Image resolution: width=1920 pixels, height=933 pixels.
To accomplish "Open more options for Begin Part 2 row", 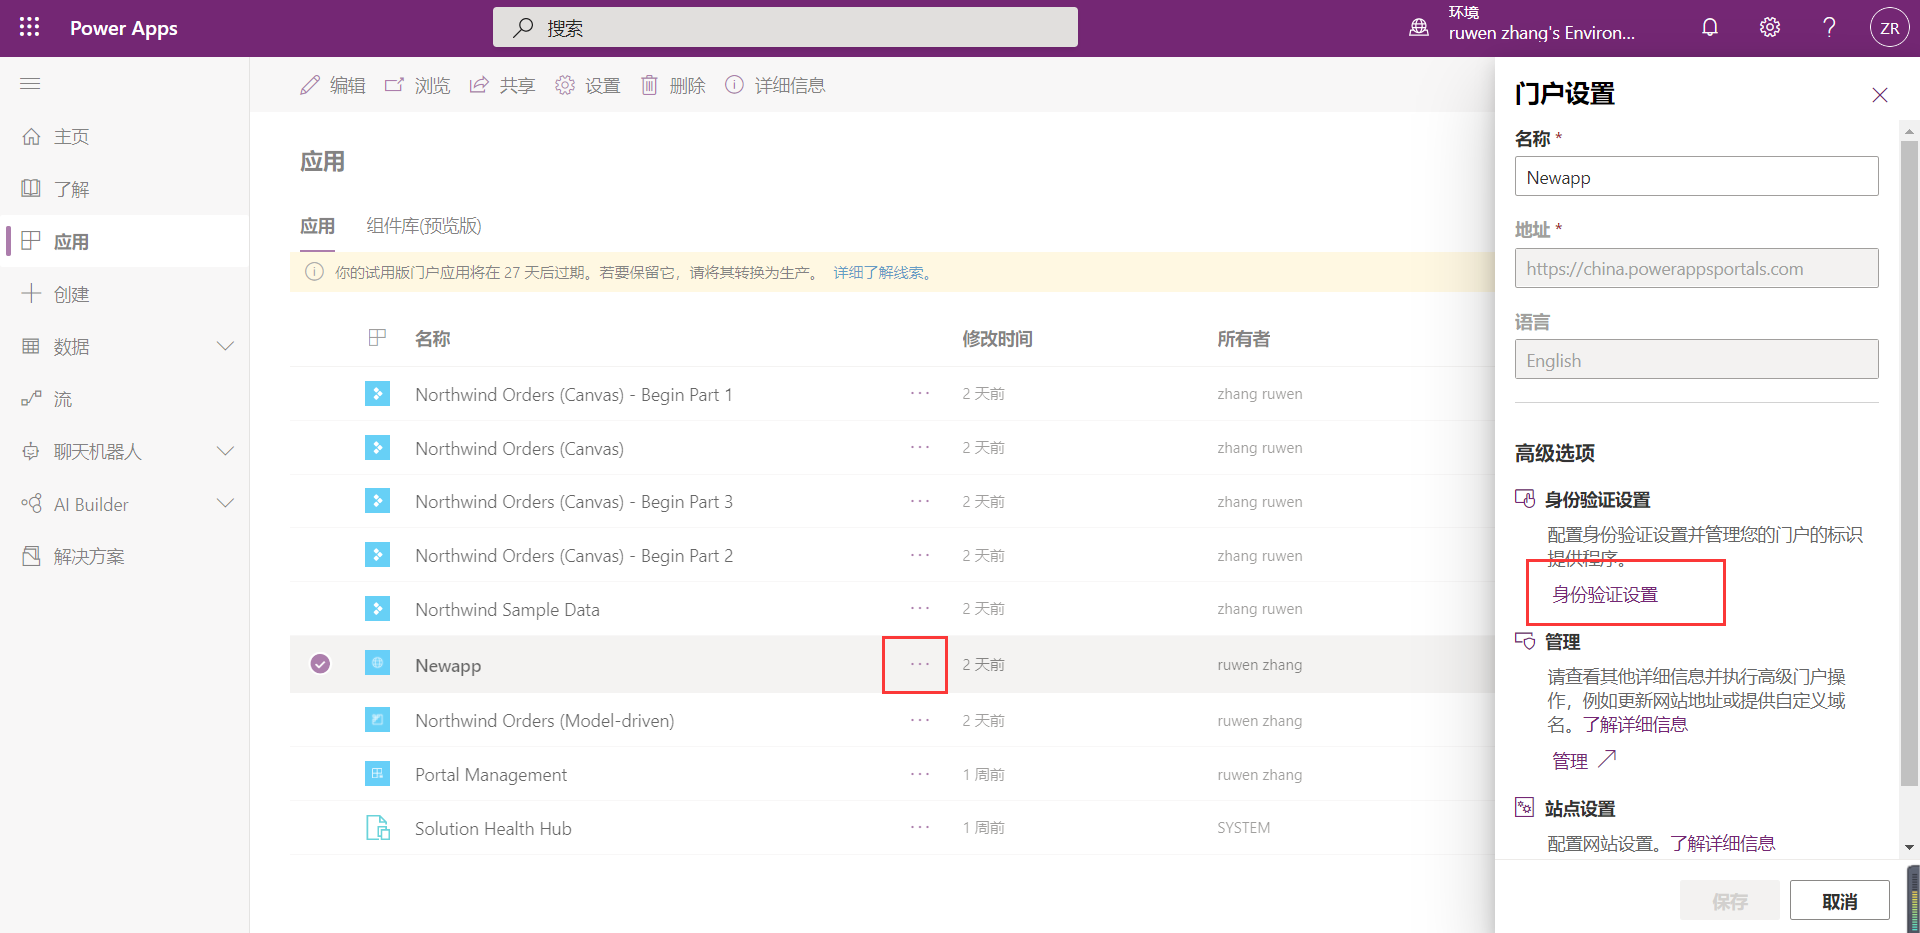I will pyautogui.click(x=920, y=555).
